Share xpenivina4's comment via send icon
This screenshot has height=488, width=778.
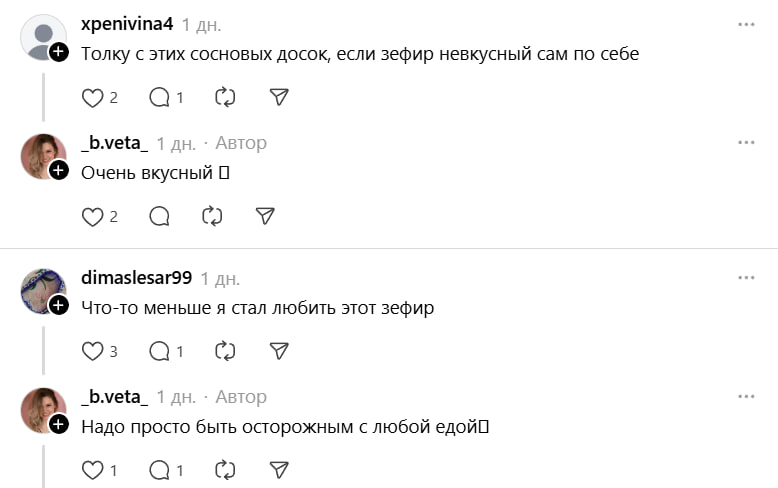(280, 97)
